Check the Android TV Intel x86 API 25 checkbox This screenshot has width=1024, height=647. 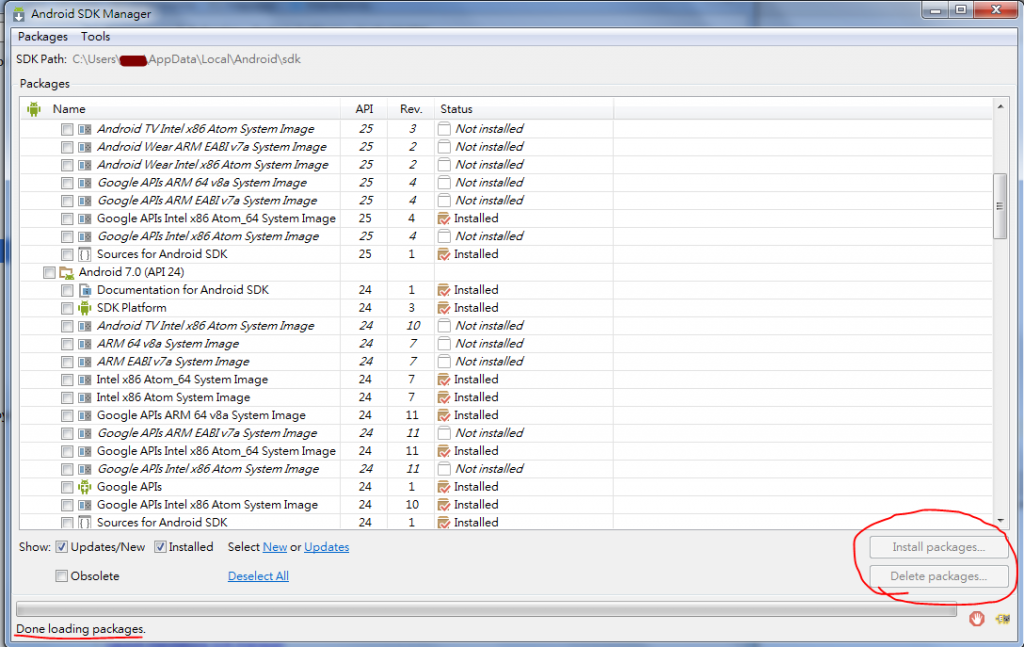pos(67,129)
